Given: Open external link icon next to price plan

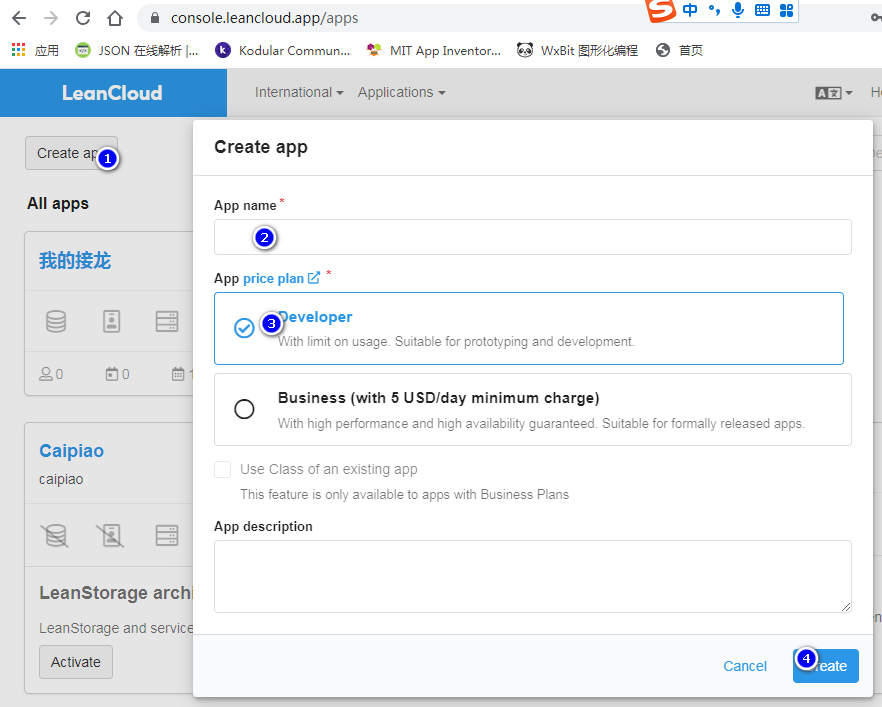Looking at the screenshot, I should [314, 278].
